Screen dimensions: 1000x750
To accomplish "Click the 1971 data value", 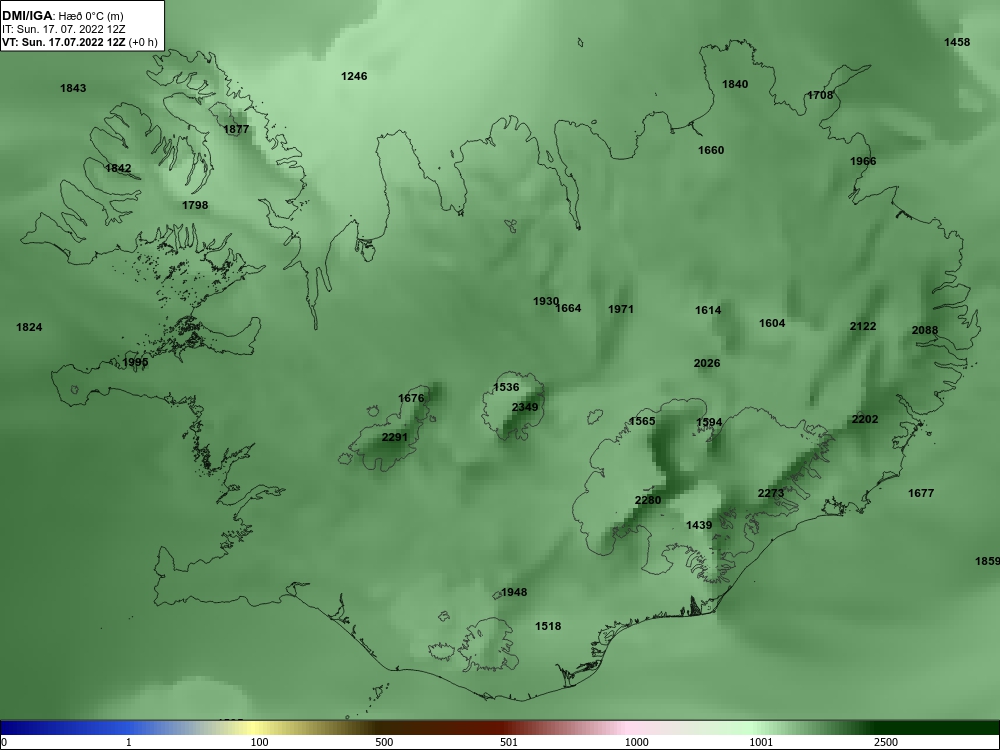I will (621, 309).
